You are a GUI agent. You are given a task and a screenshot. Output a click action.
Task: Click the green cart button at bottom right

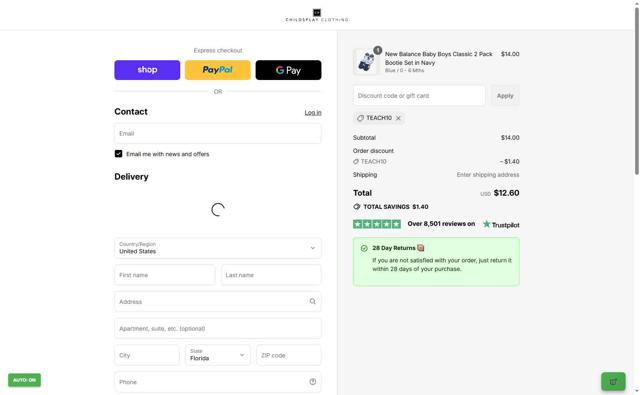613,382
